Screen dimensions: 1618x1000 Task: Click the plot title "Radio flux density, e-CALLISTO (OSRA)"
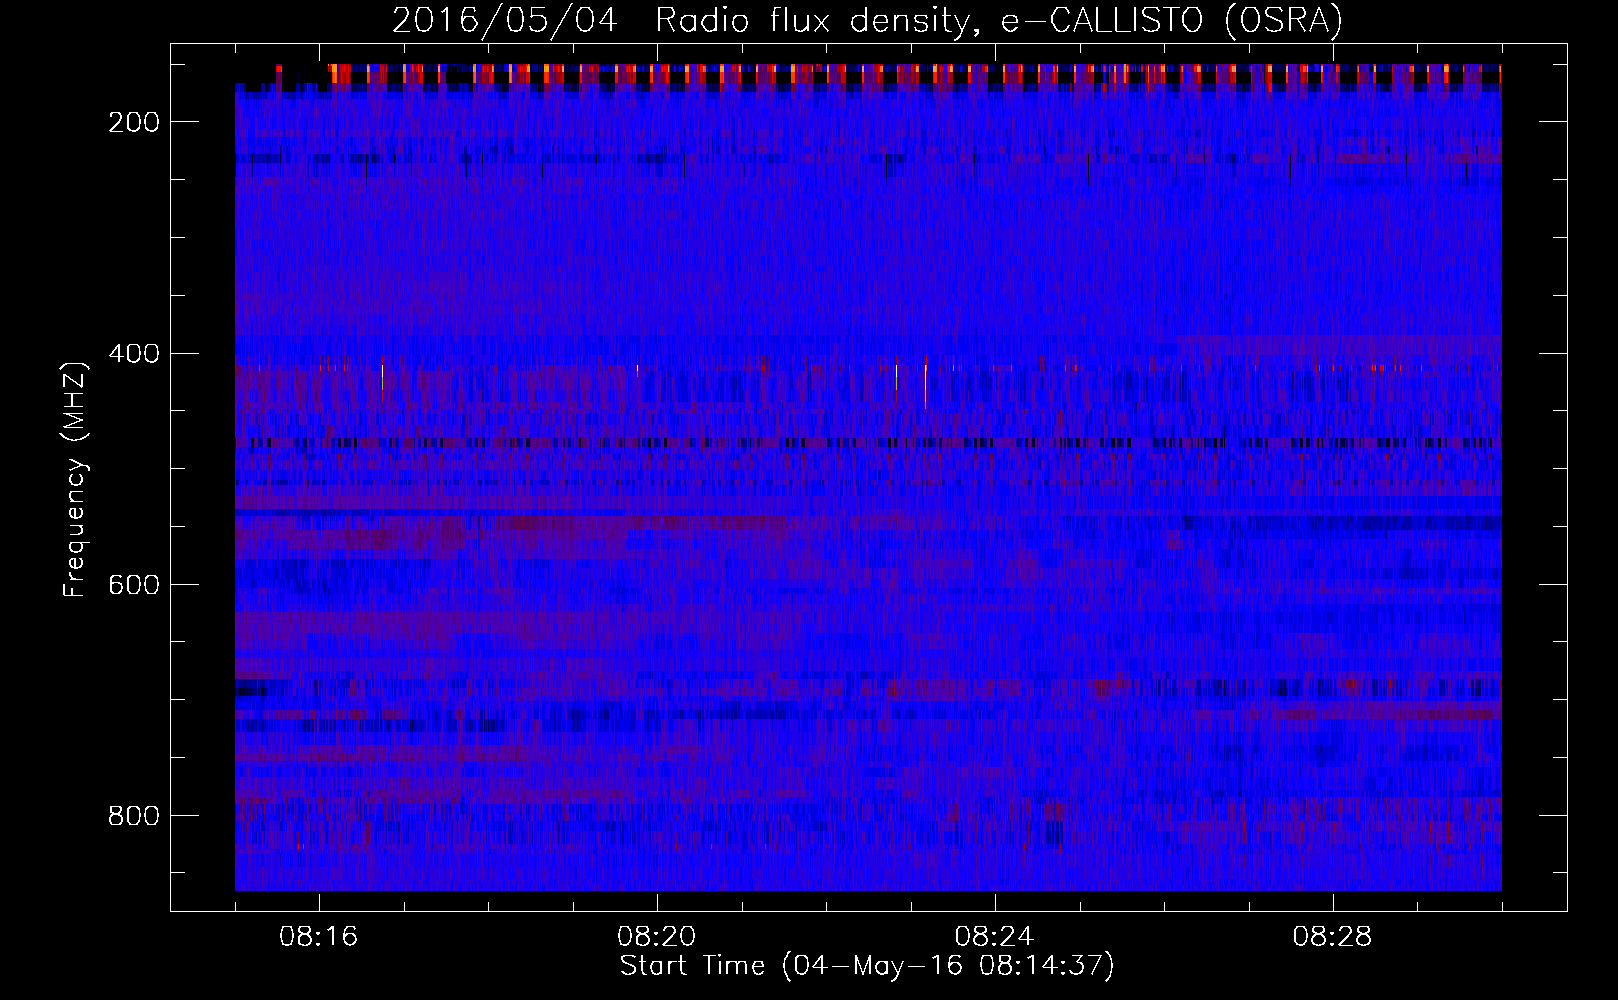[x=999, y=20]
